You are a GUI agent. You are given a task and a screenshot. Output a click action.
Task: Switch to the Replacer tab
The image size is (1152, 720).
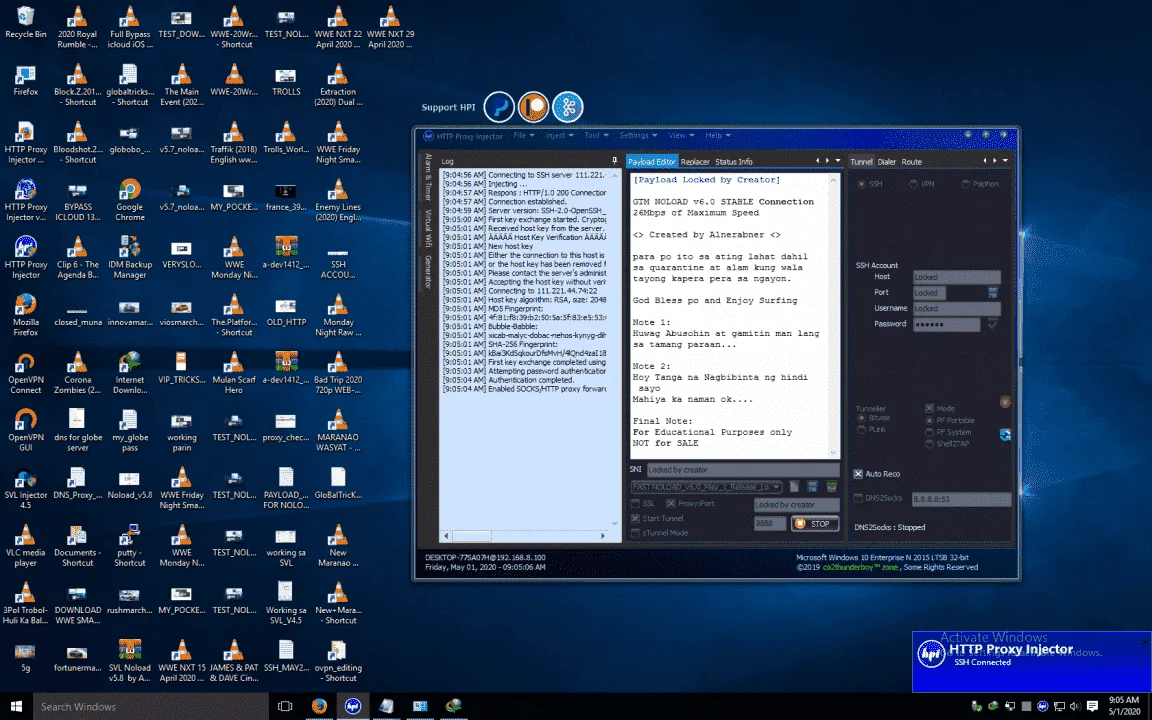tap(695, 162)
